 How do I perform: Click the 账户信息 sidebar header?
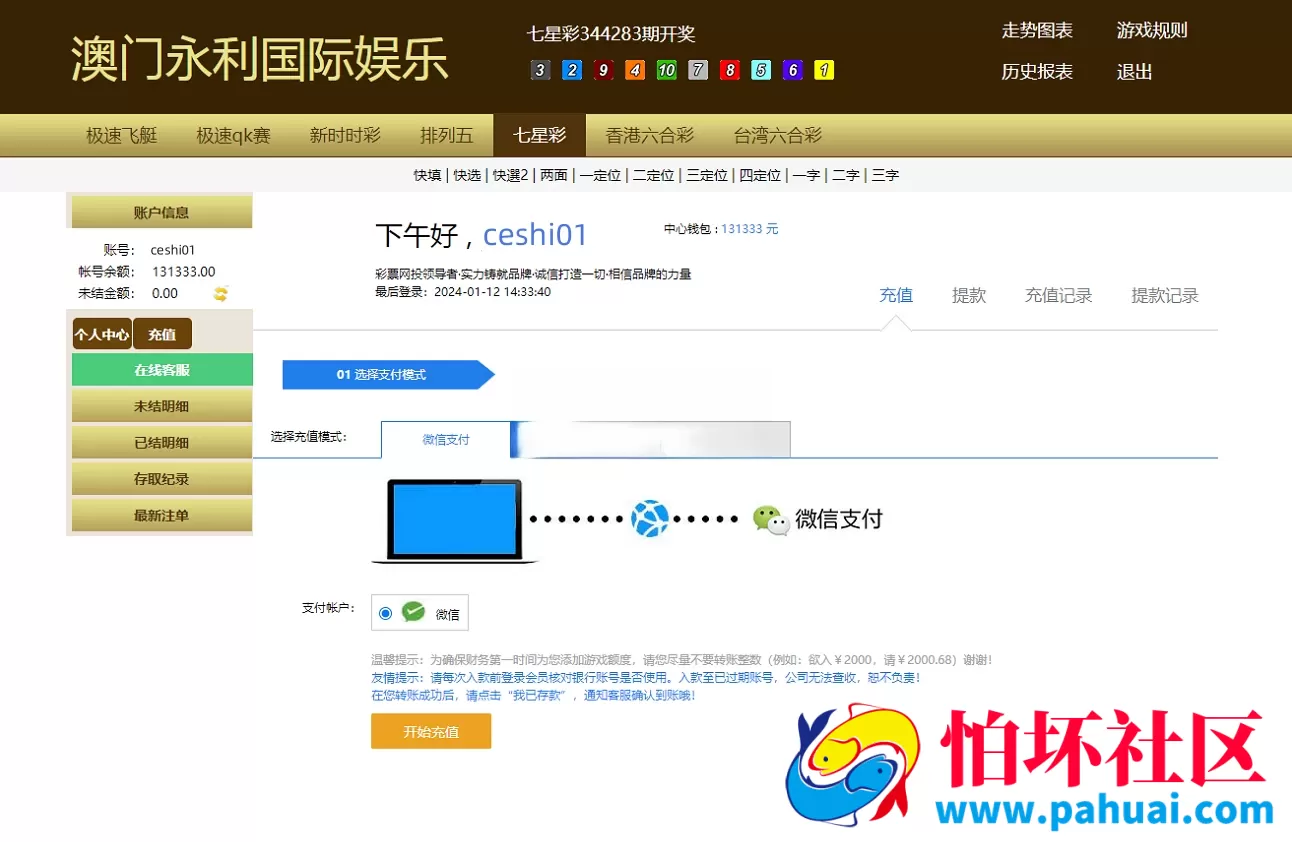coord(161,212)
